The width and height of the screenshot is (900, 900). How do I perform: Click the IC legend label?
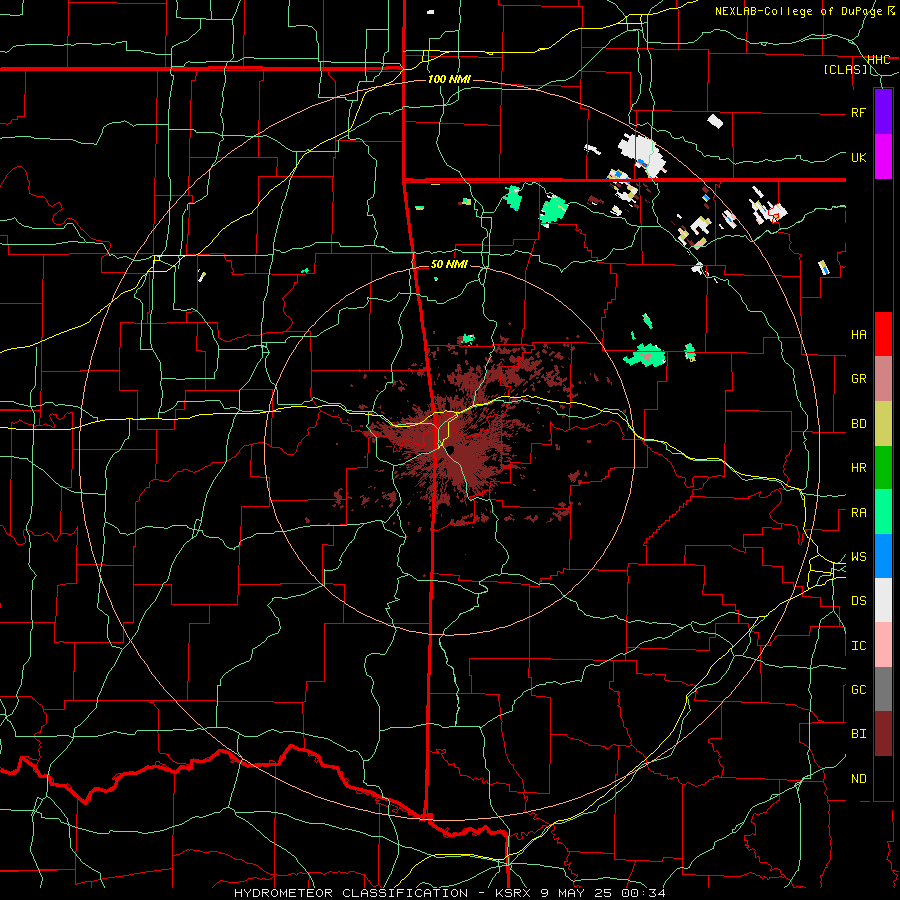(x=859, y=646)
